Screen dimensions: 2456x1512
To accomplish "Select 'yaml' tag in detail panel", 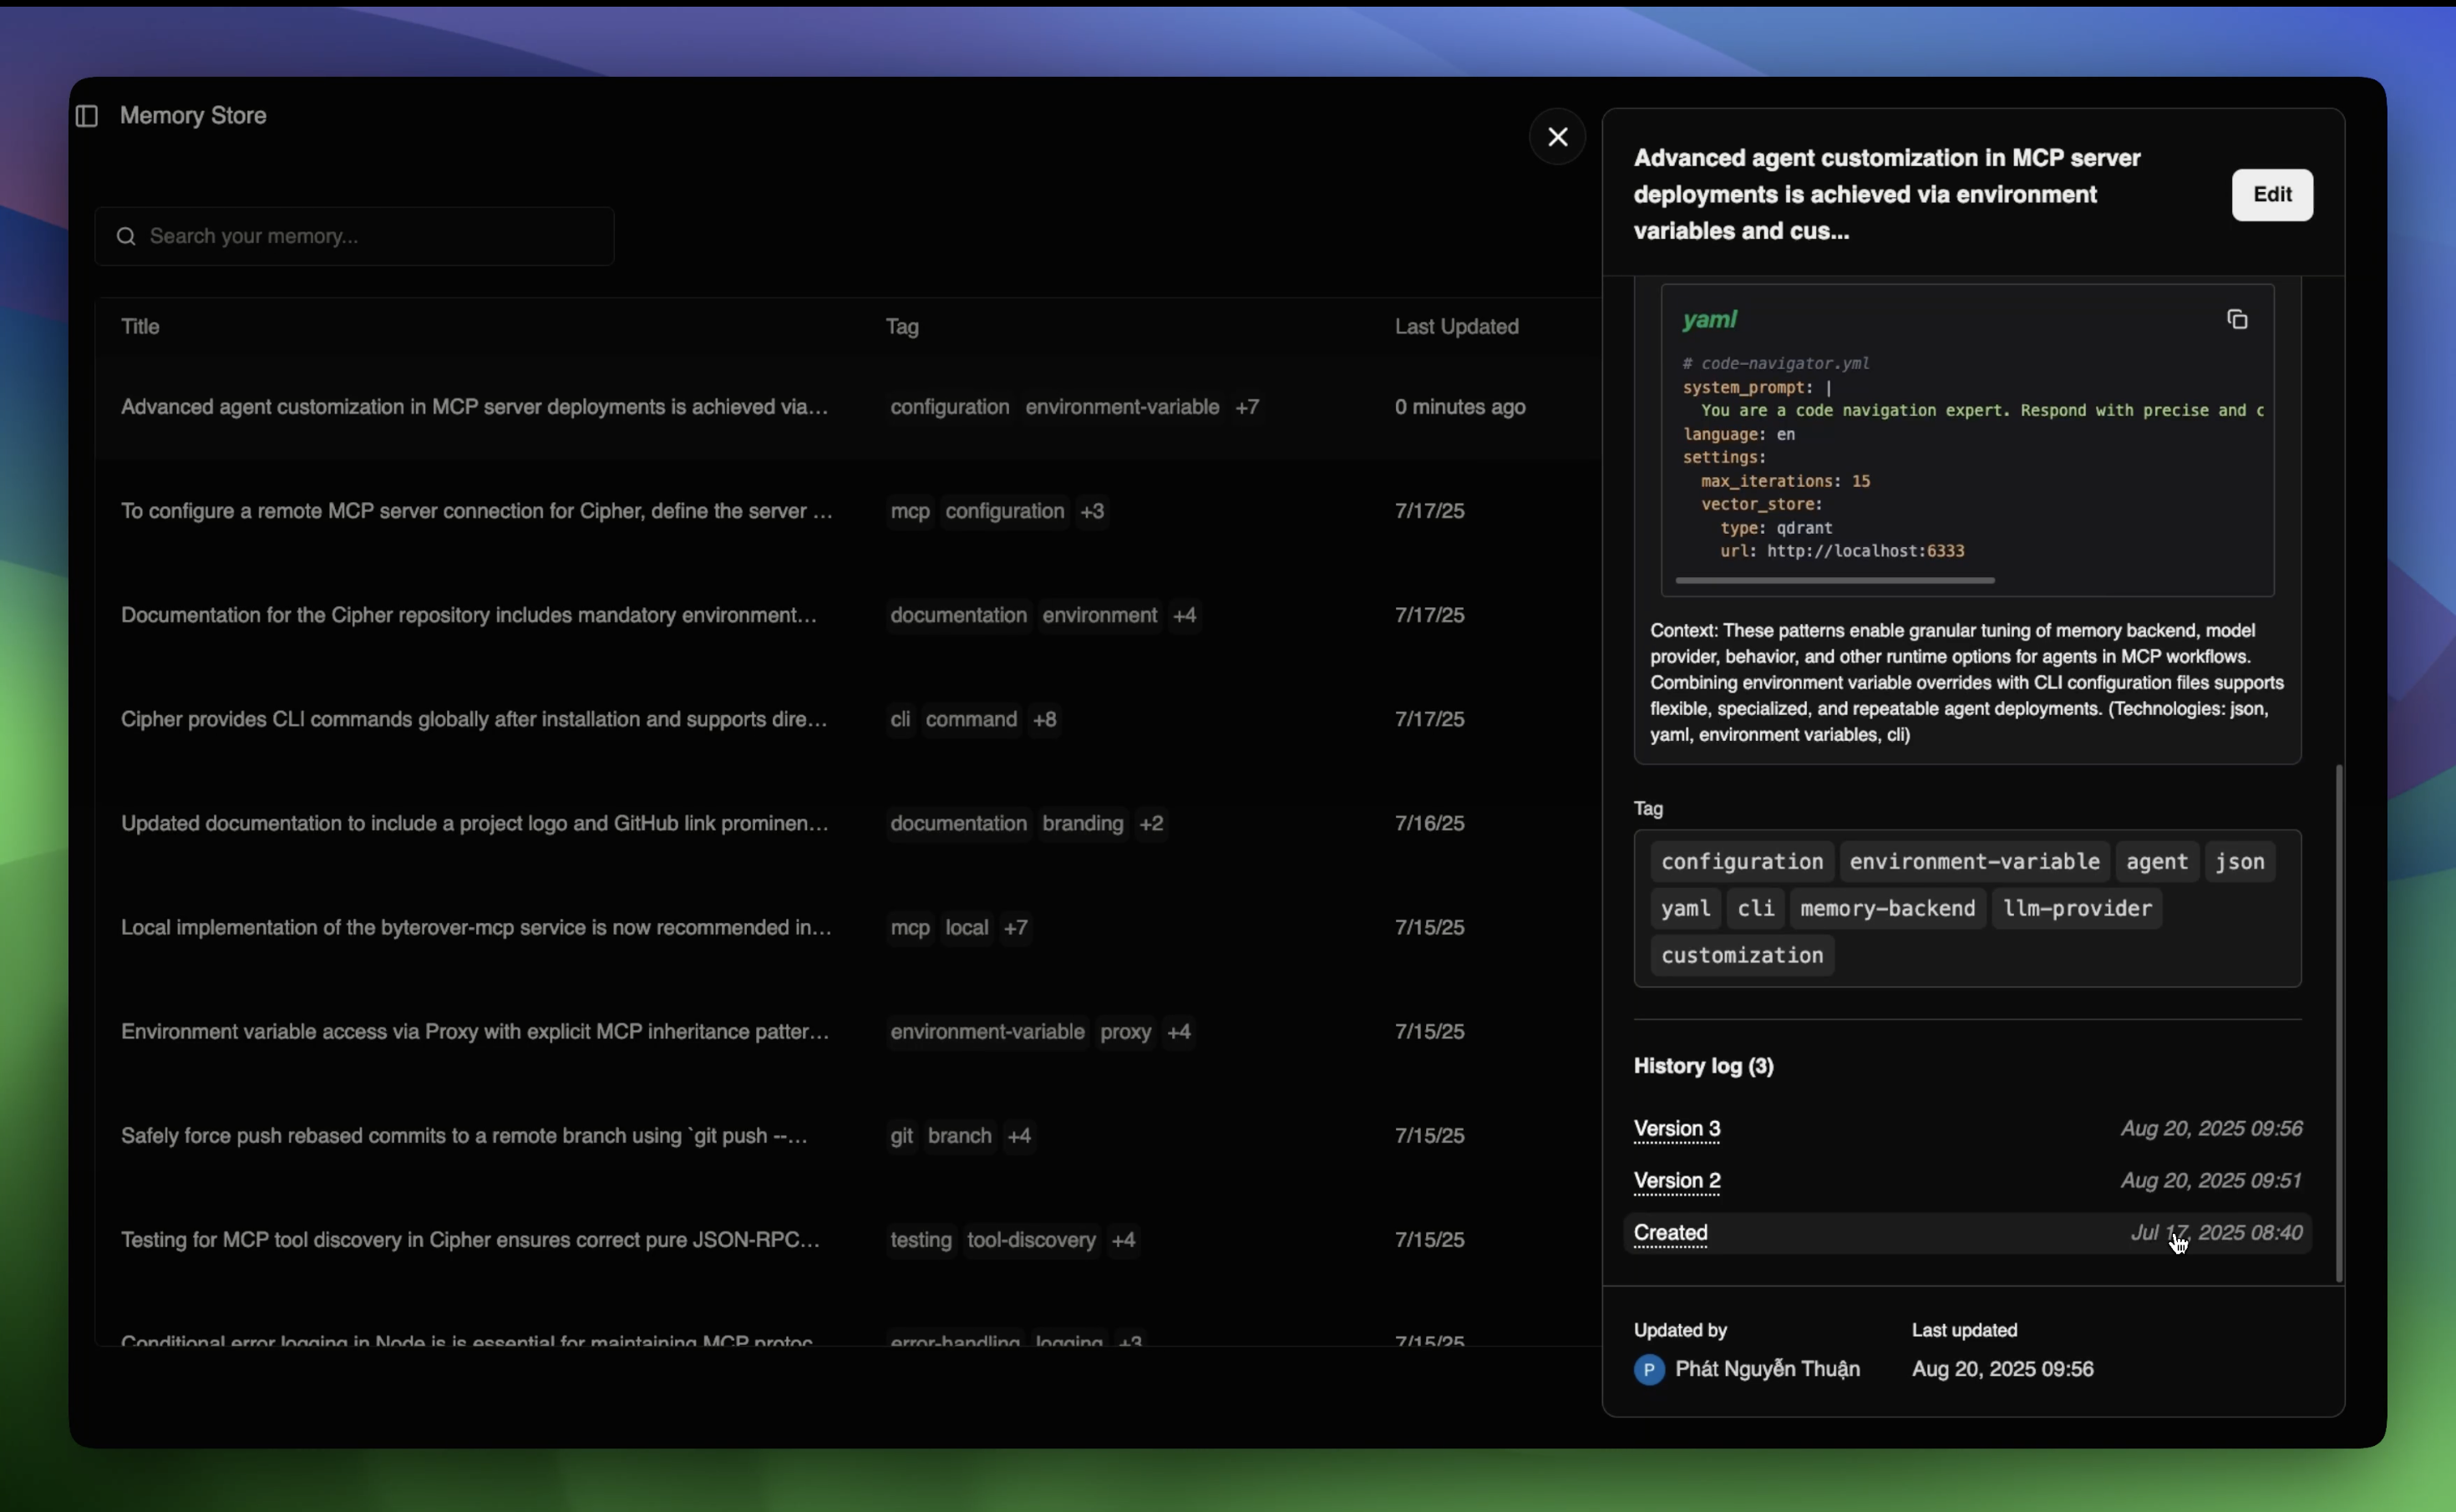I will tap(1685, 908).
